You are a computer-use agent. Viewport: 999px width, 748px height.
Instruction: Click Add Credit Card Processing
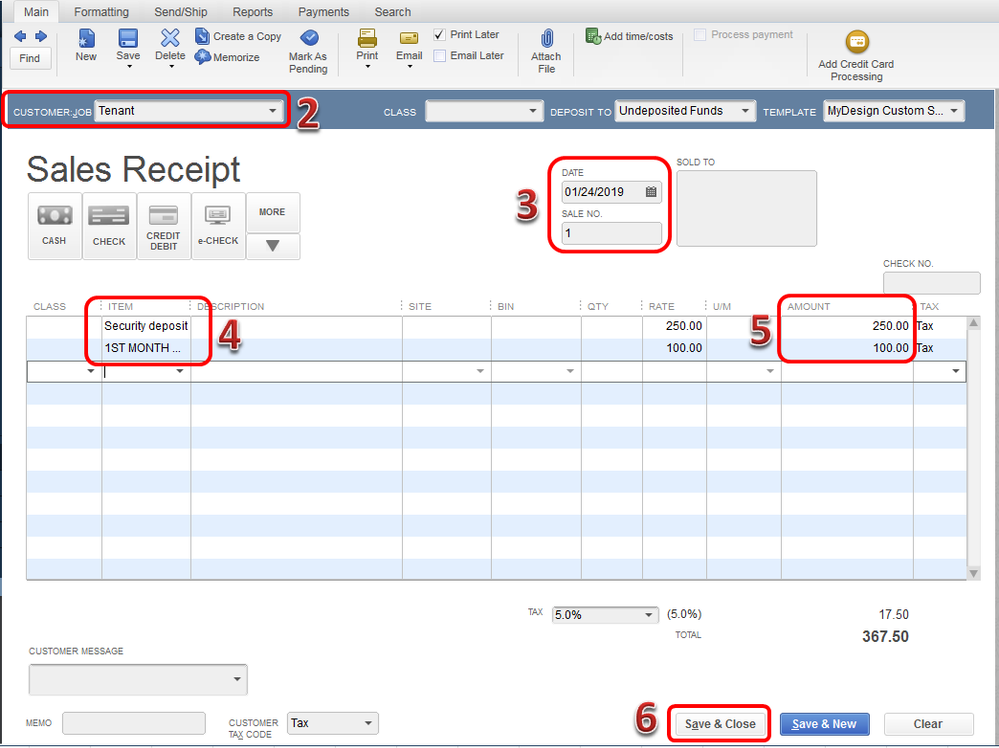pos(856,56)
